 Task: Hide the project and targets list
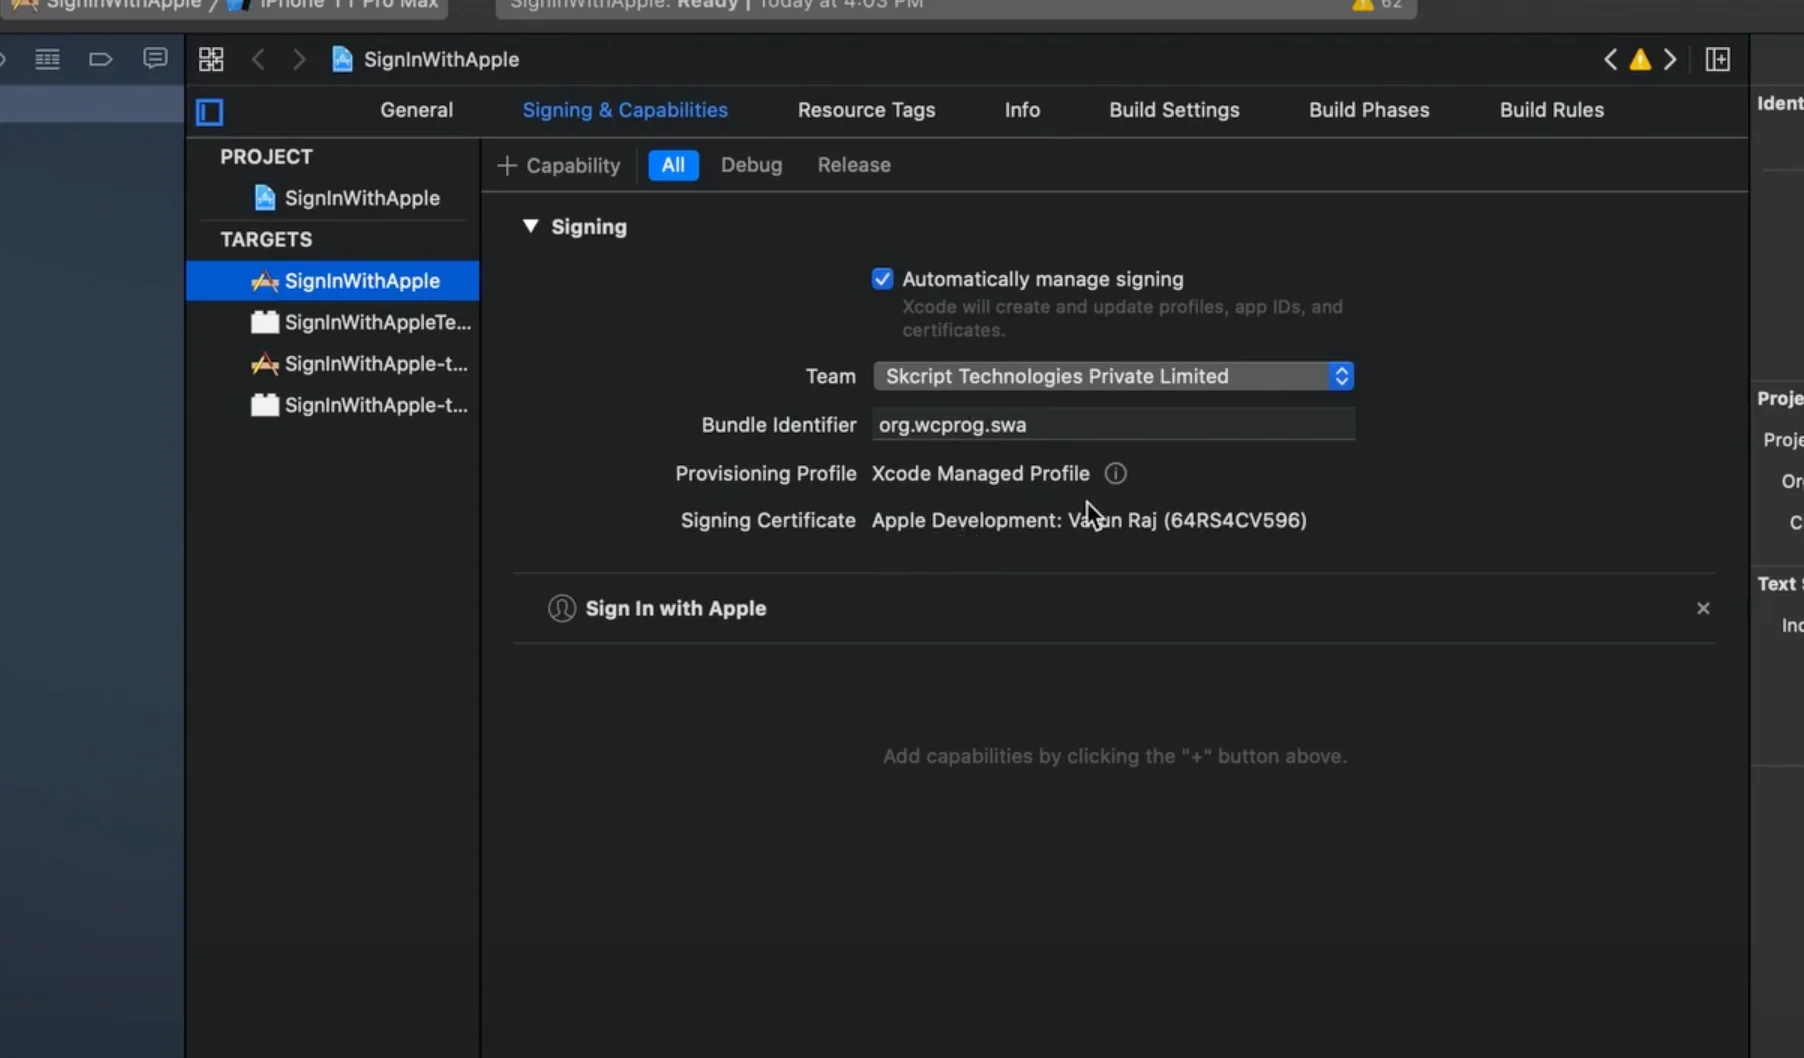coord(210,112)
